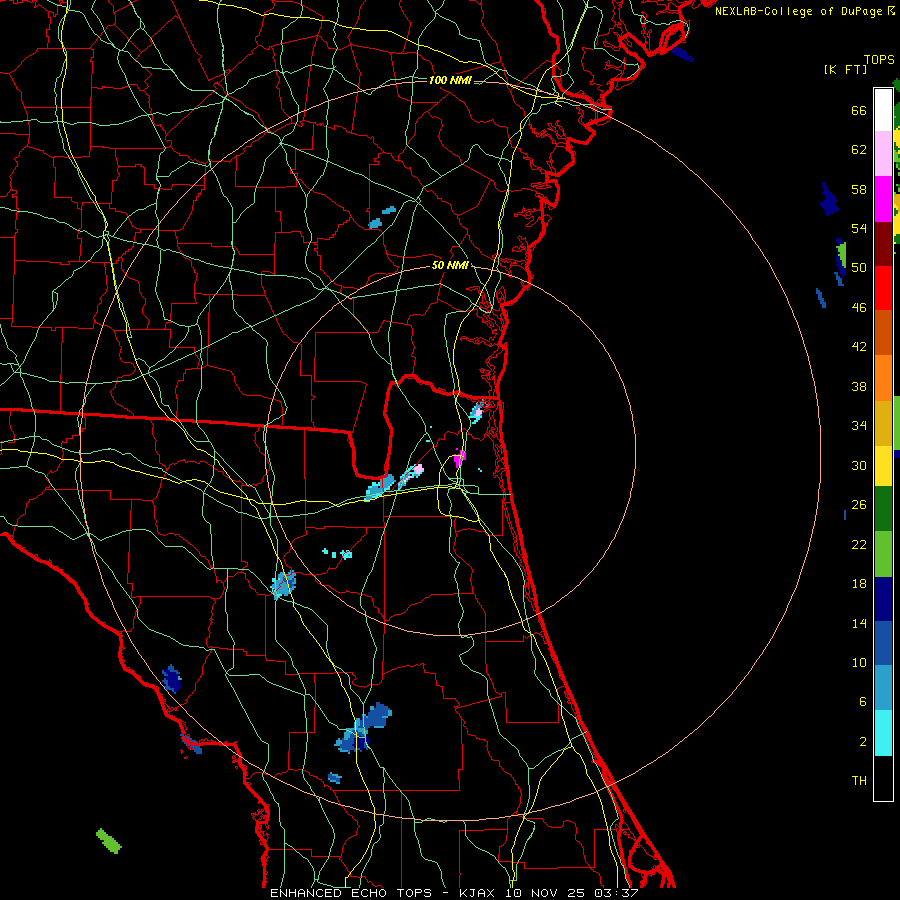Screen dimensions: 900x900
Task: Click legend value "26"
Action: coord(859,505)
